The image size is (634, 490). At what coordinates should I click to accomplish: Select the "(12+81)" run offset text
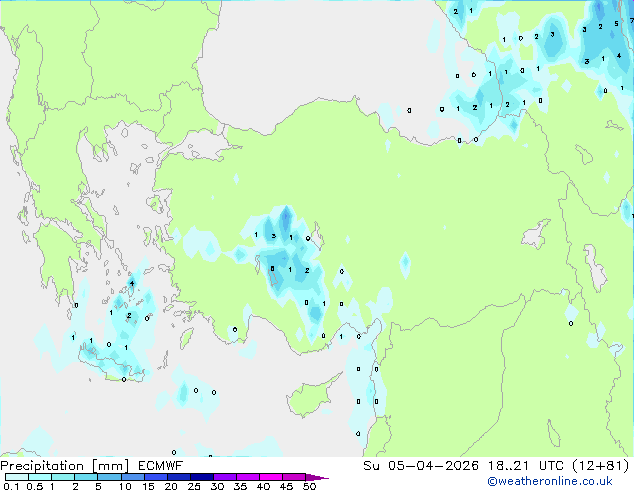[x=600, y=466]
